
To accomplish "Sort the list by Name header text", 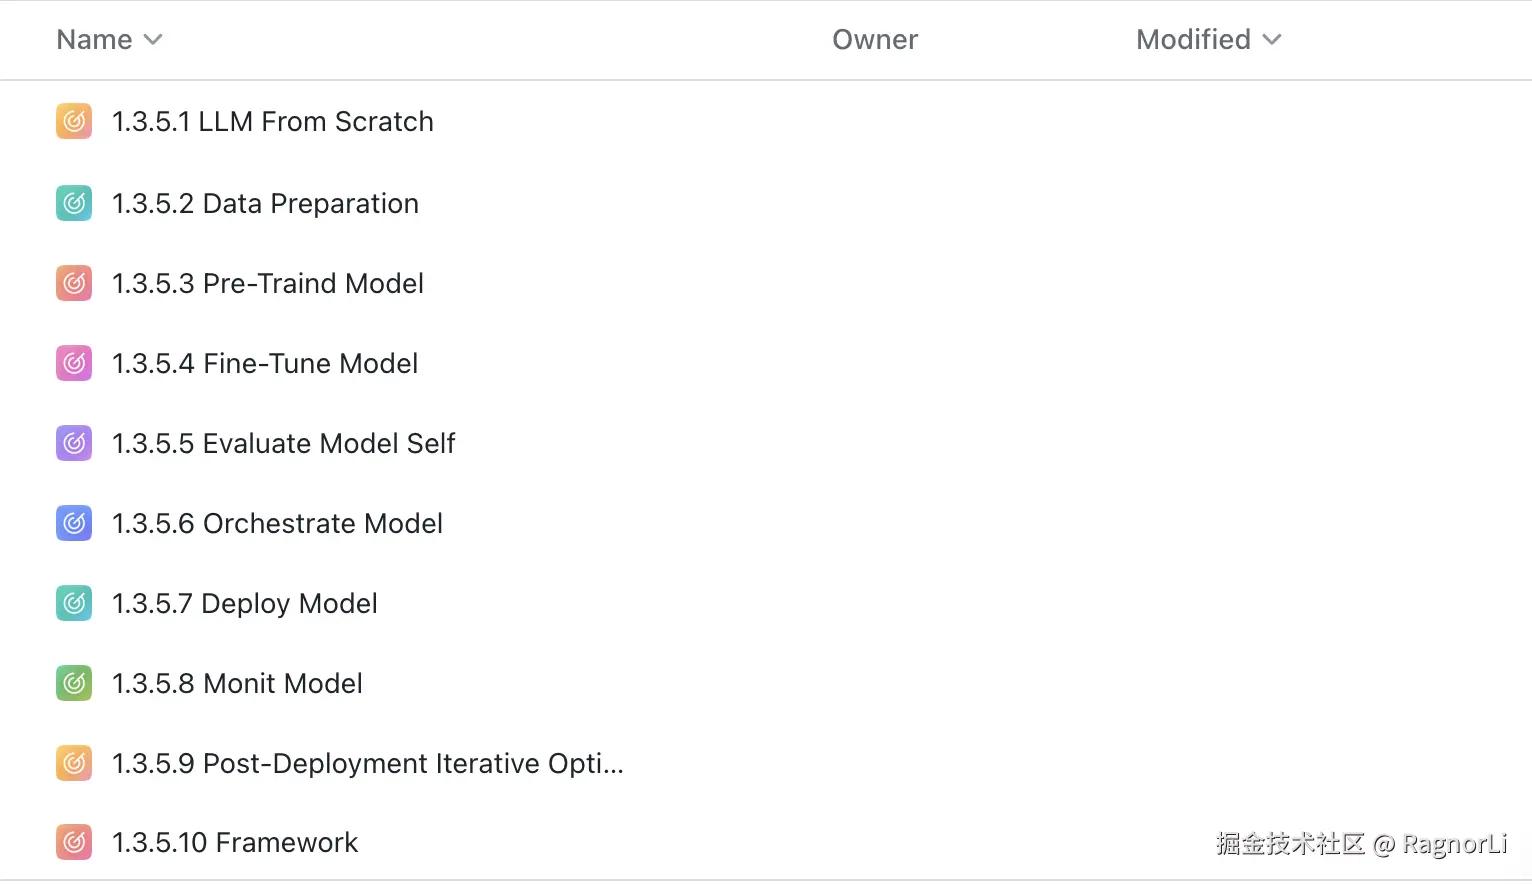I will click(x=94, y=40).
